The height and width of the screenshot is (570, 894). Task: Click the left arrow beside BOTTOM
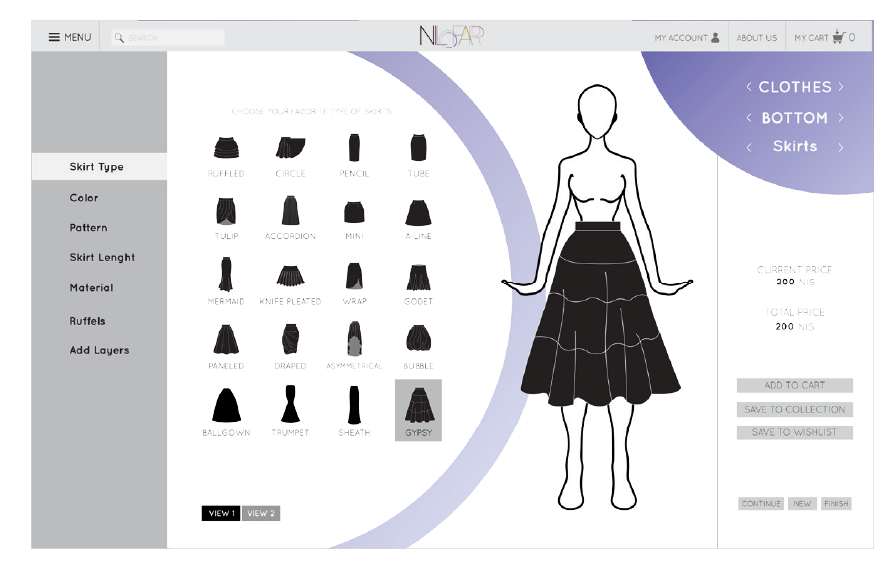(x=749, y=118)
